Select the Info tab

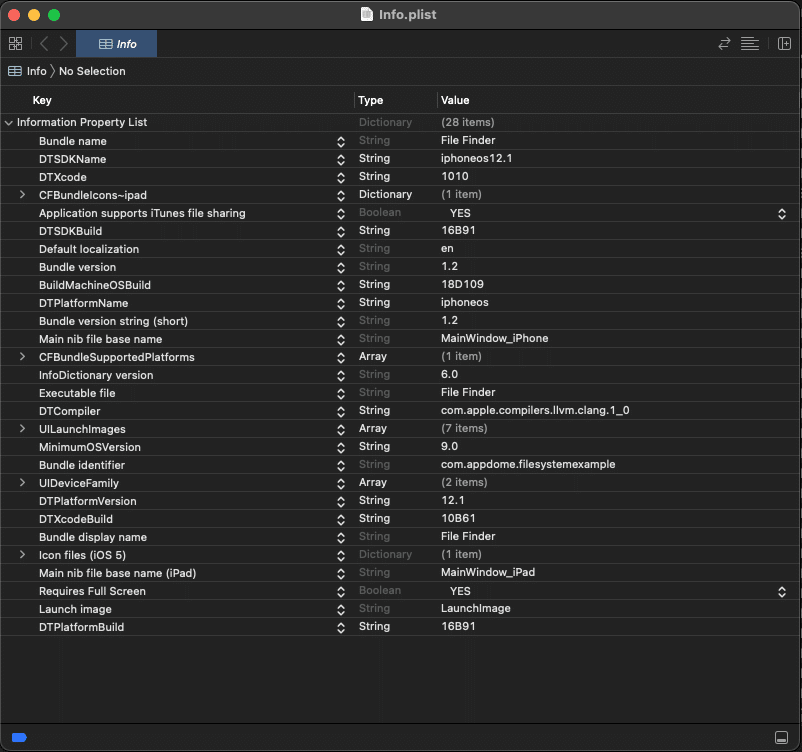pyautogui.click(x=117, y=44)
